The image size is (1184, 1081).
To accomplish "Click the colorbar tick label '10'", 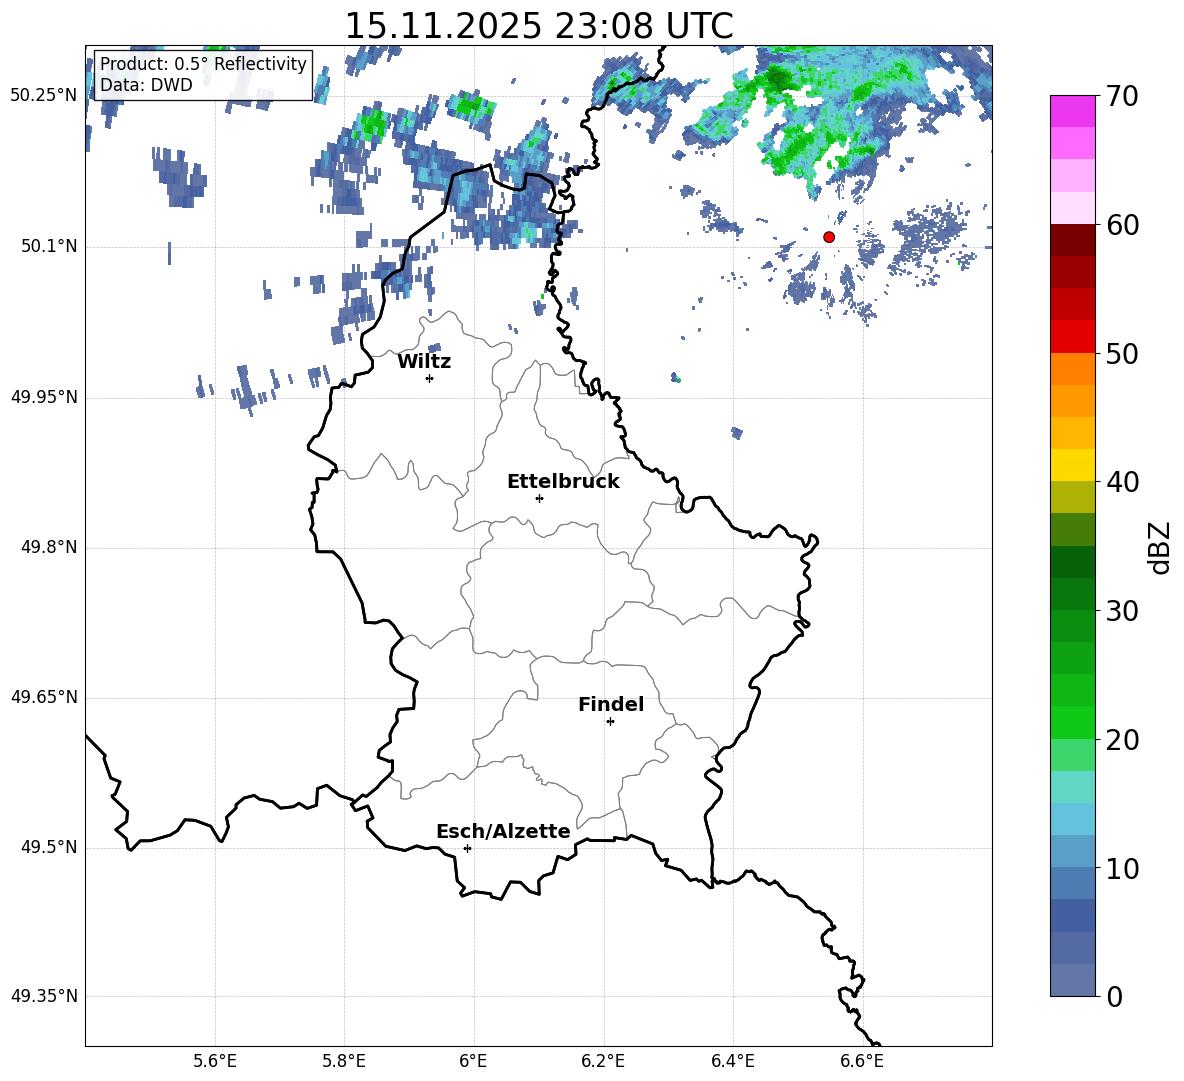I will tap(1122, 868).
